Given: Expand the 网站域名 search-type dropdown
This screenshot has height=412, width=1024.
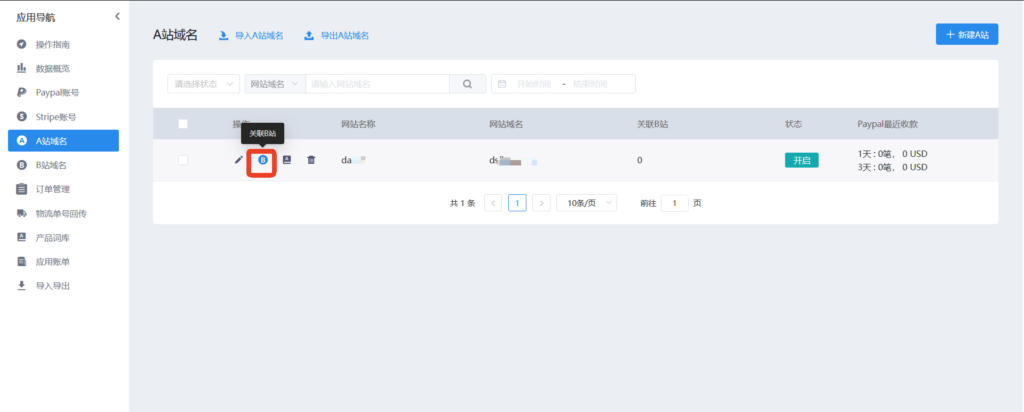Looking at the screenshot, I should pyautogui.click(x=274, y=84).
